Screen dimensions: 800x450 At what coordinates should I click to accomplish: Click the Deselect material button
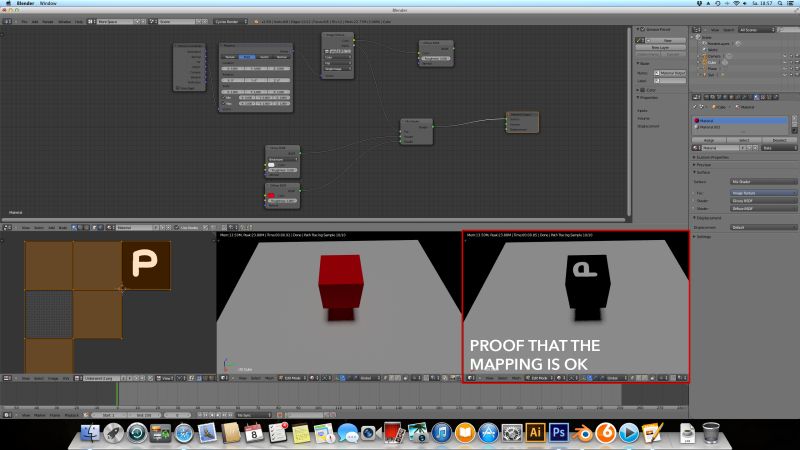780,140
